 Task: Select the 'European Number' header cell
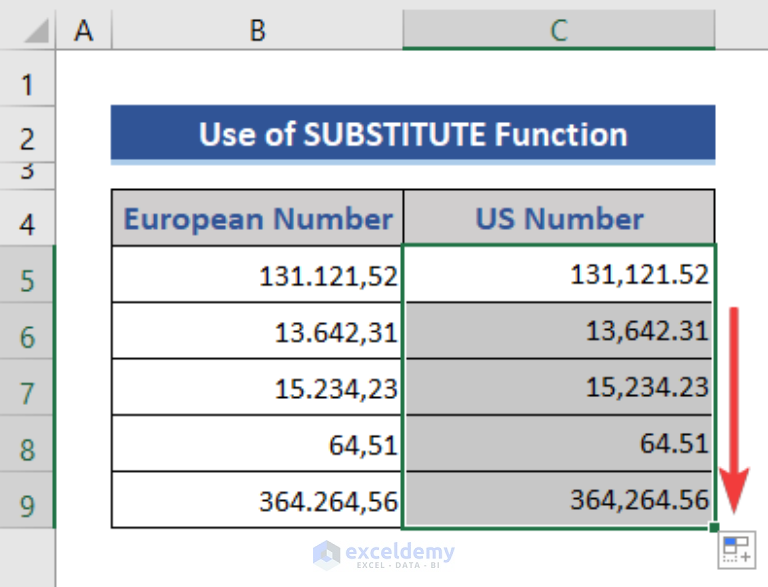257,218
